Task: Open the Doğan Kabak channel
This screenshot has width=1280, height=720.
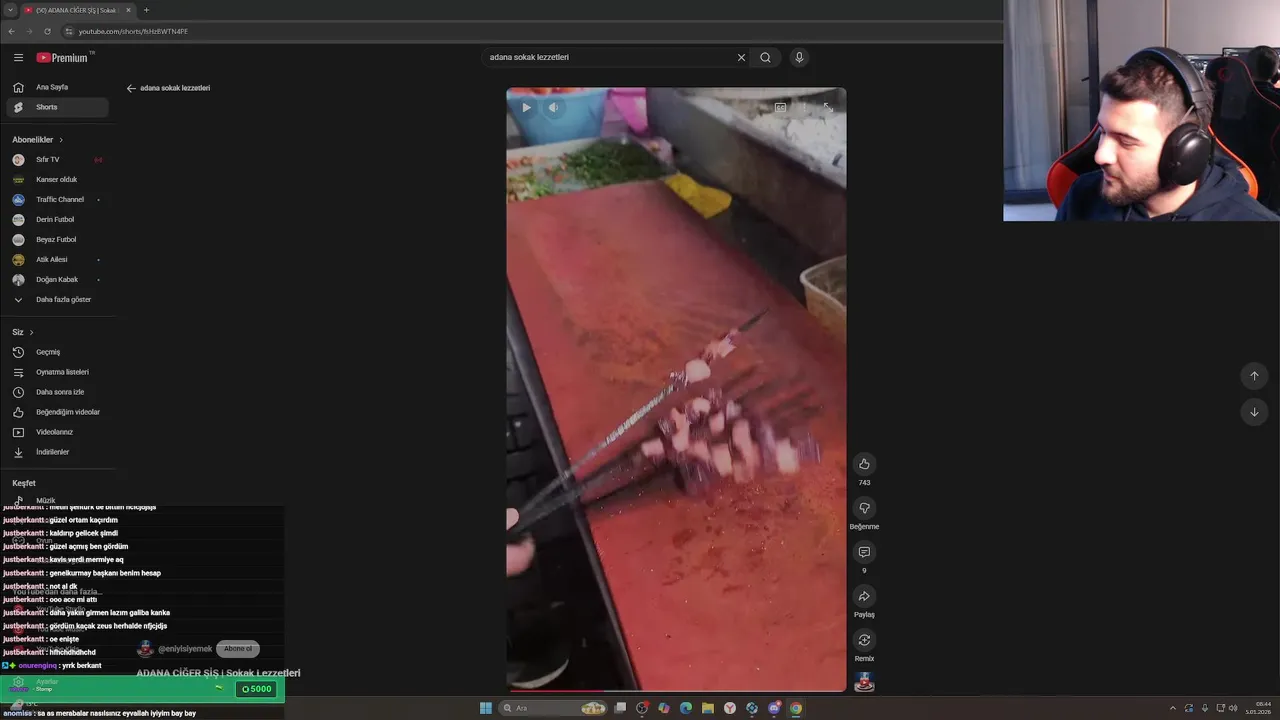Action: [x=57, y=280]
